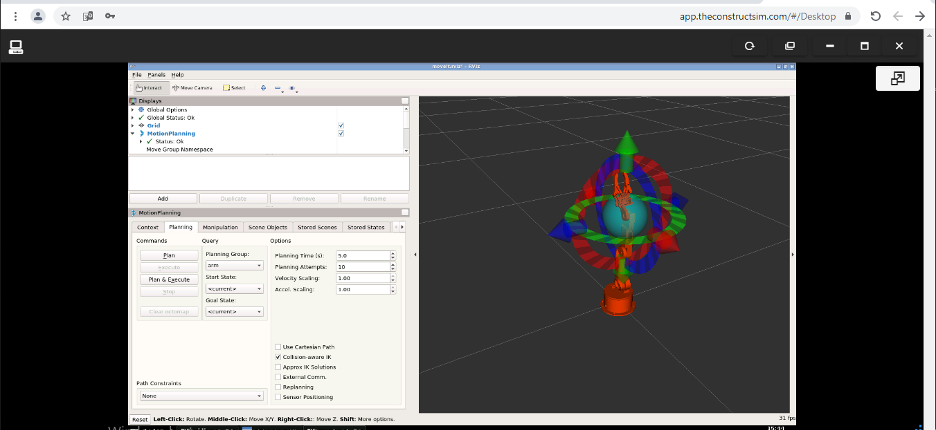Click the browser profile avatar icon
The image size is (936, 430).
tap(38, 16)
